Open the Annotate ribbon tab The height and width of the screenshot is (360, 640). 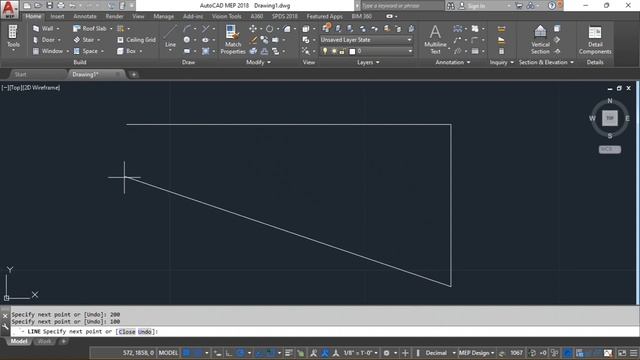coord(84,16)
